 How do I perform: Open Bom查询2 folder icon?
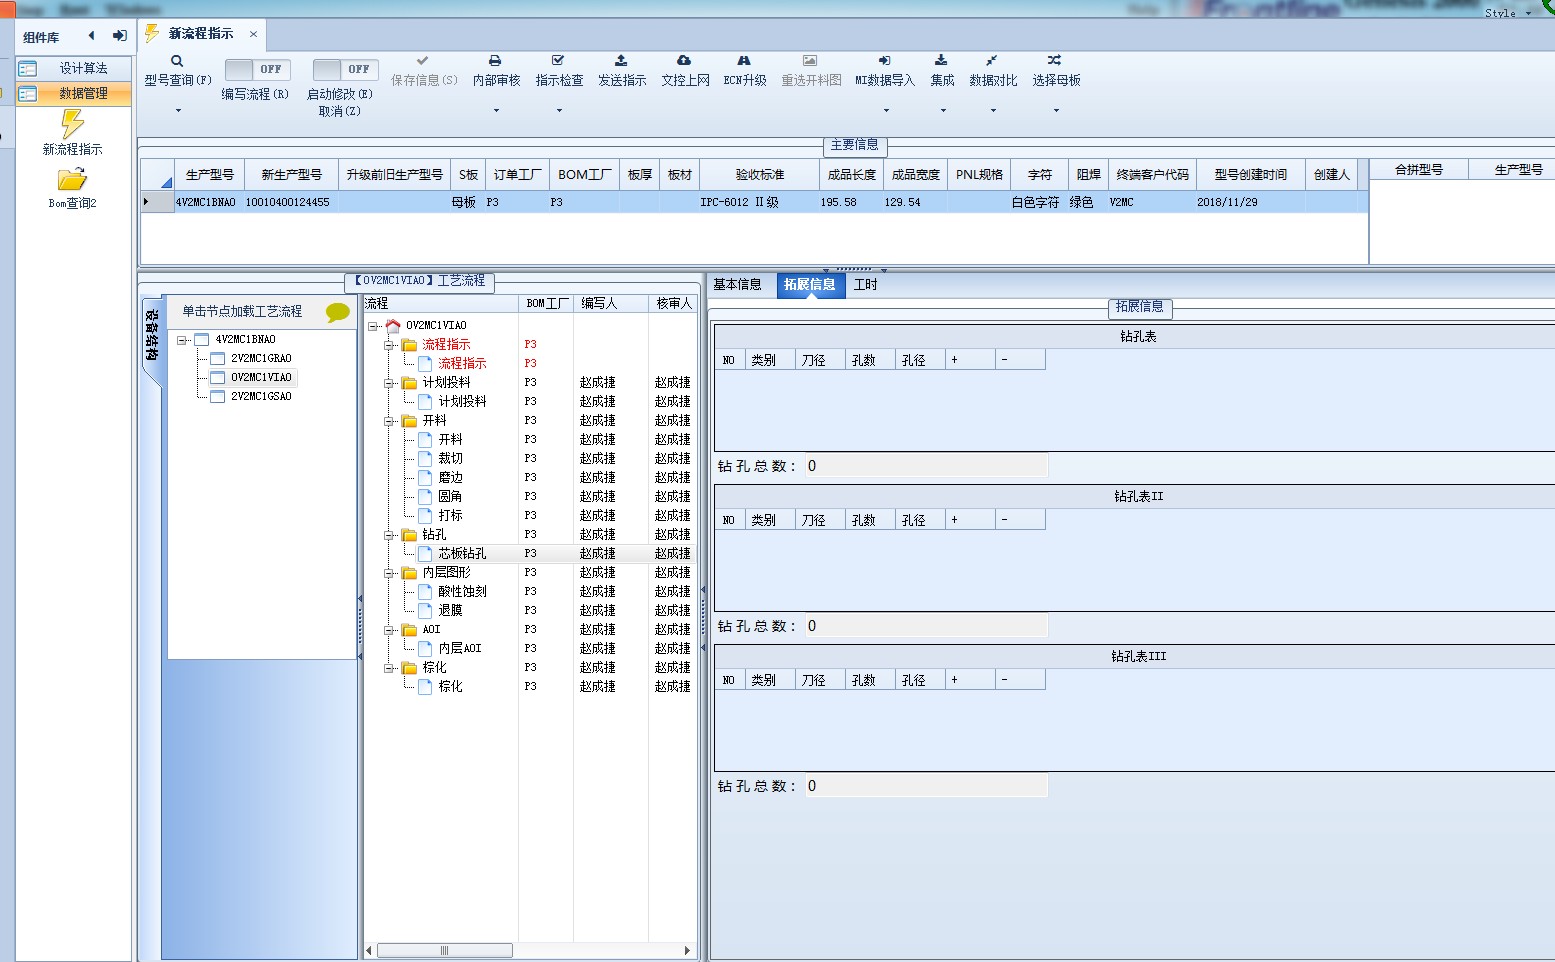click(x=72, y=180)
